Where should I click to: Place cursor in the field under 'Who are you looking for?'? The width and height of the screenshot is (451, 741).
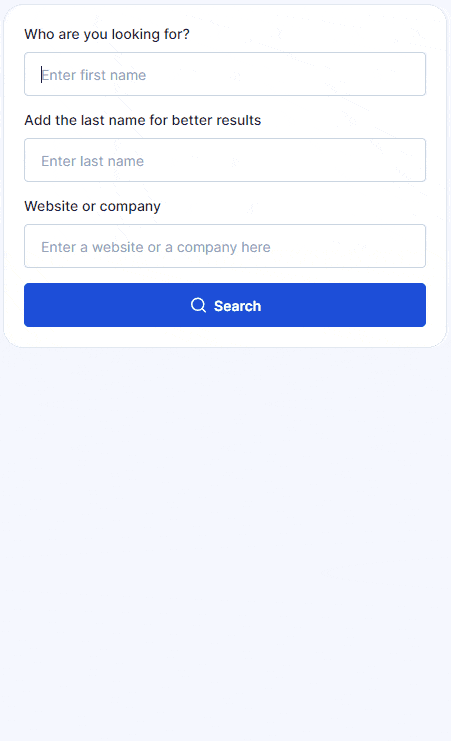[x=225, y=74]
